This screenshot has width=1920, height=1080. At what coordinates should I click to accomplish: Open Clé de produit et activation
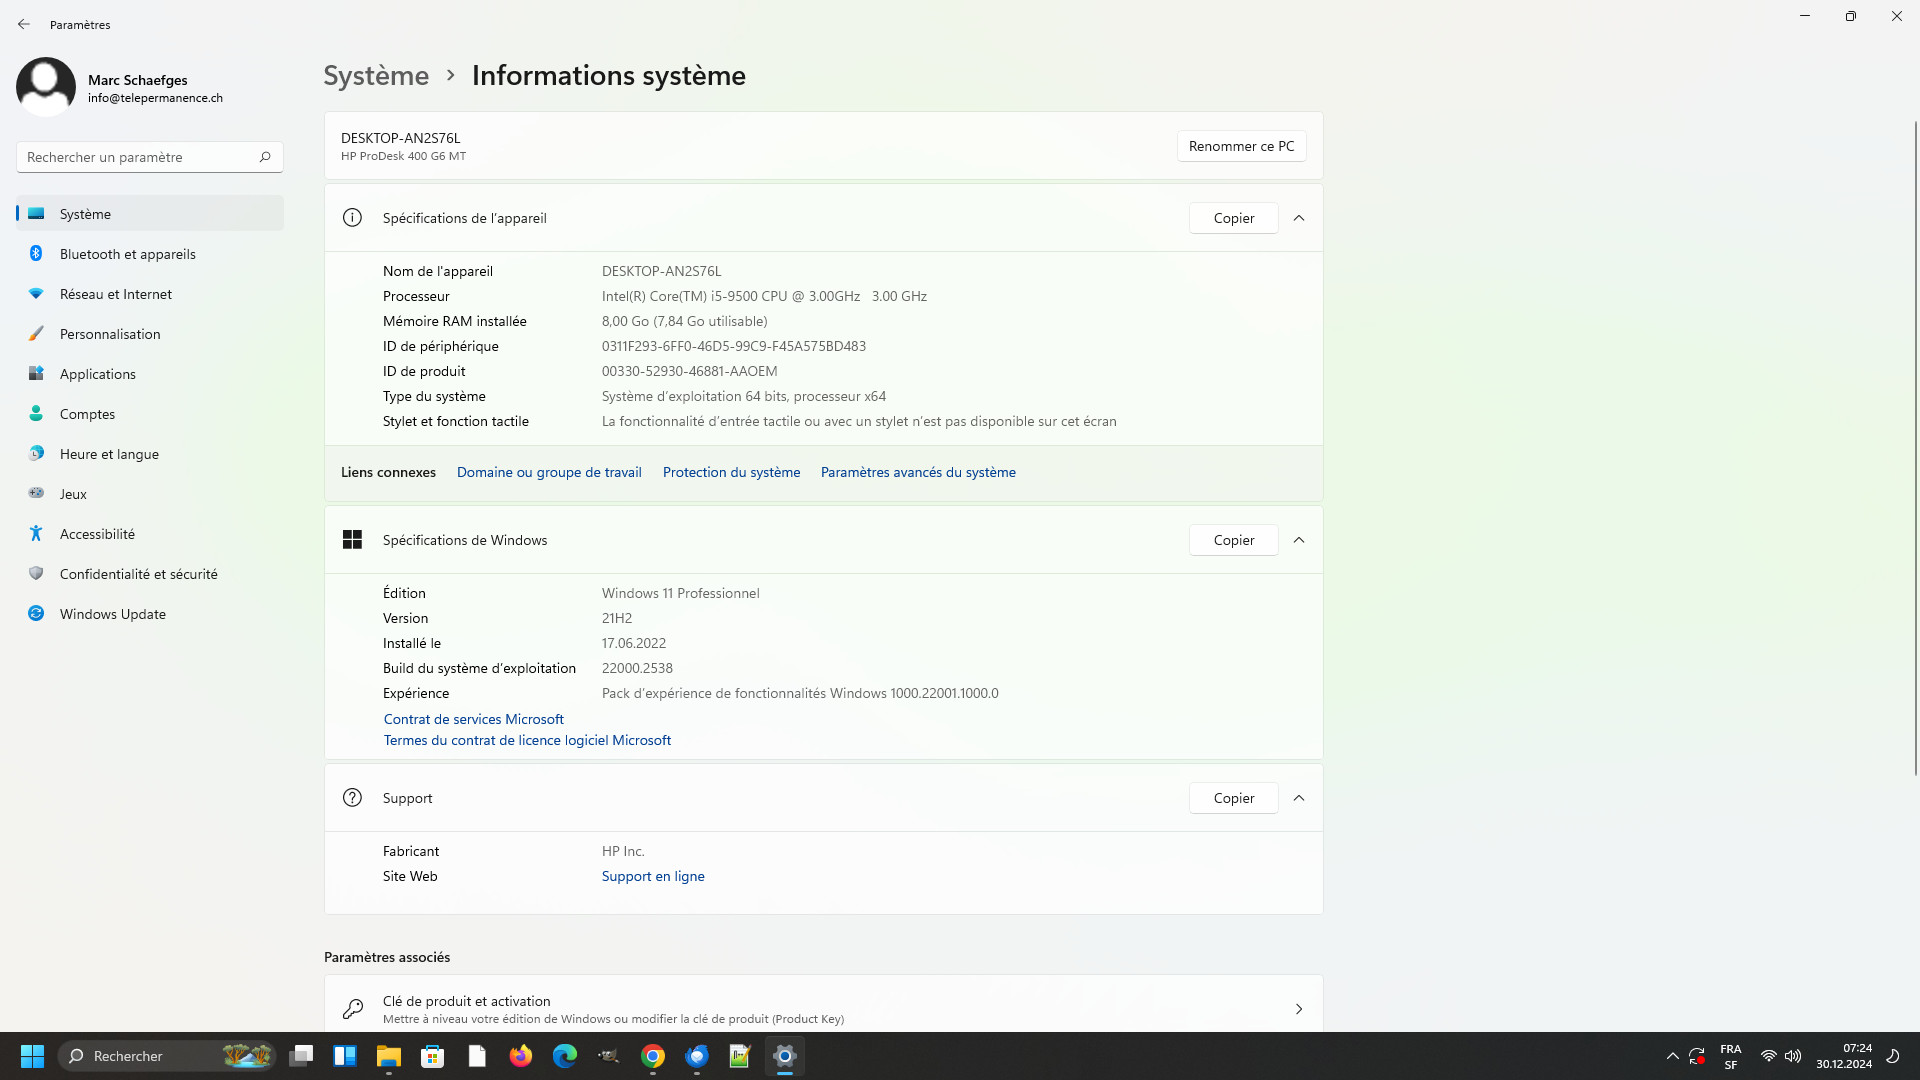click(x=823, y=1008)
